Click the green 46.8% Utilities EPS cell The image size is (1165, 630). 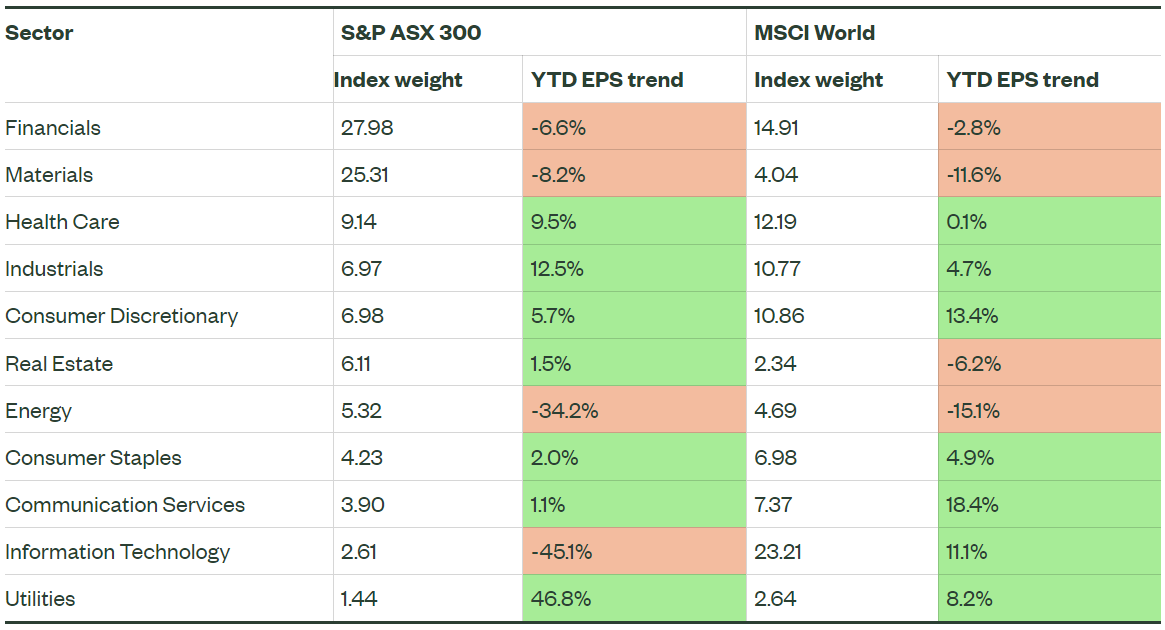561,599
